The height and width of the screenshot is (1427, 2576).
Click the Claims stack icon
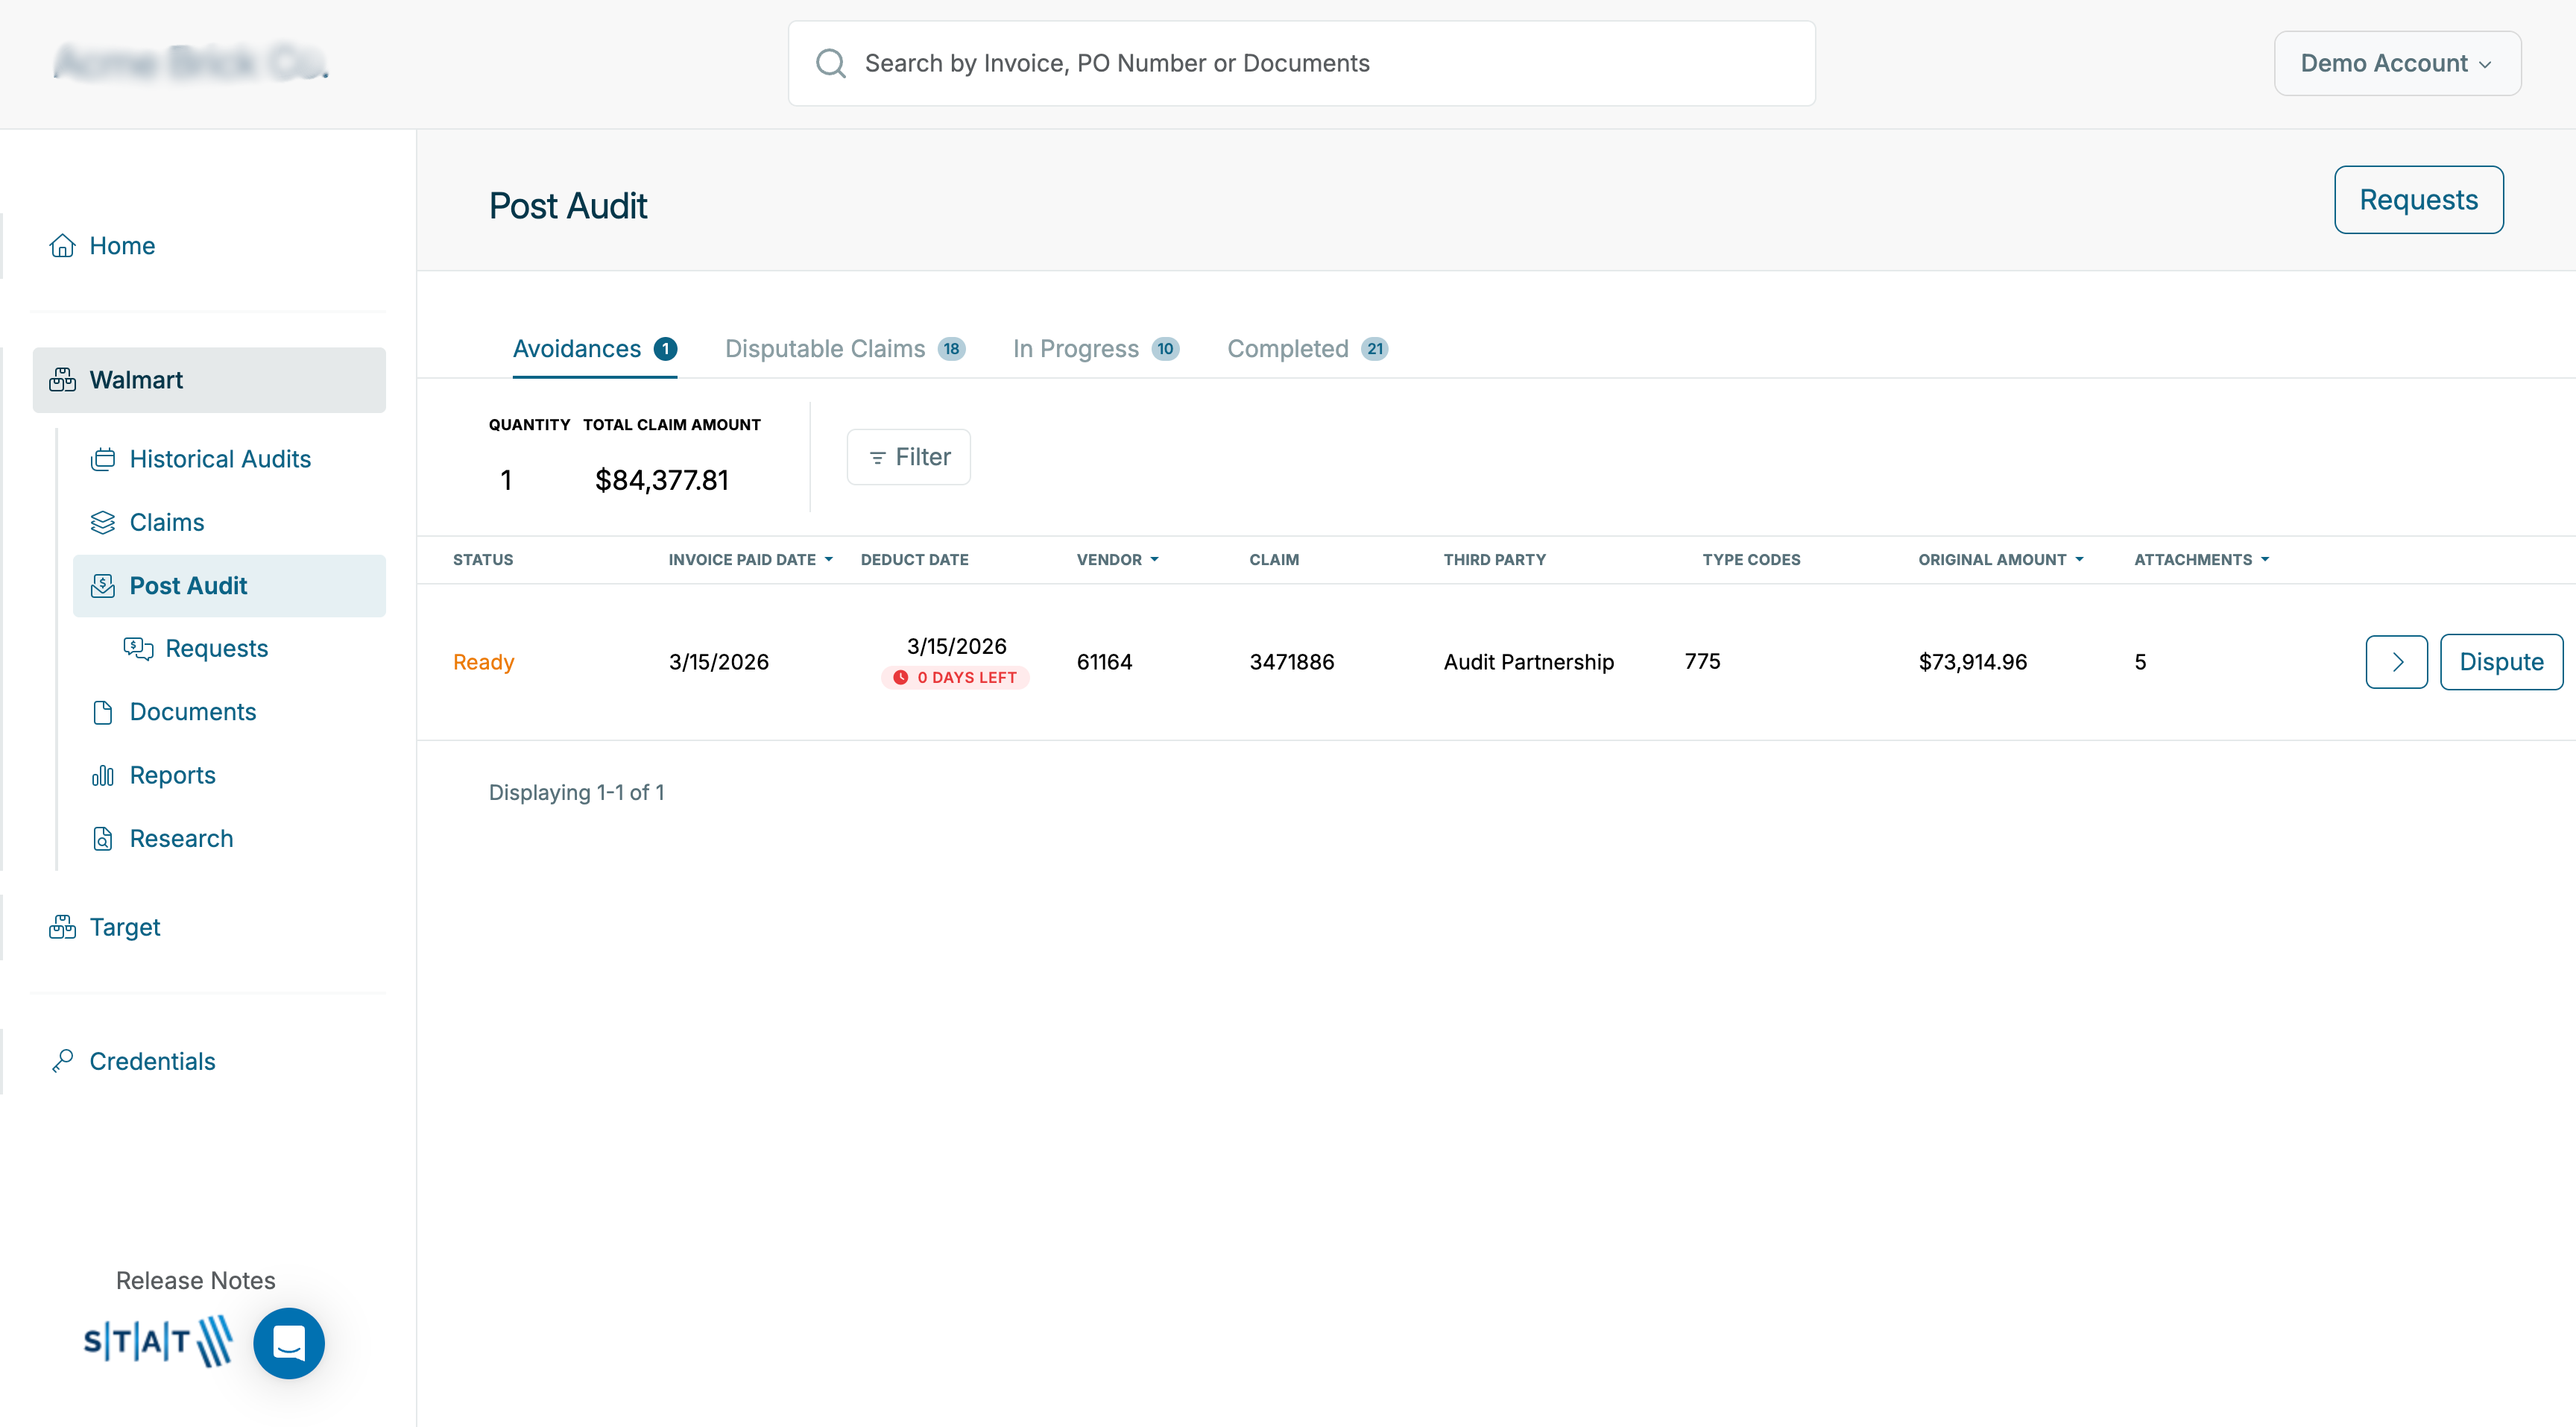click(x=102, y=522)
